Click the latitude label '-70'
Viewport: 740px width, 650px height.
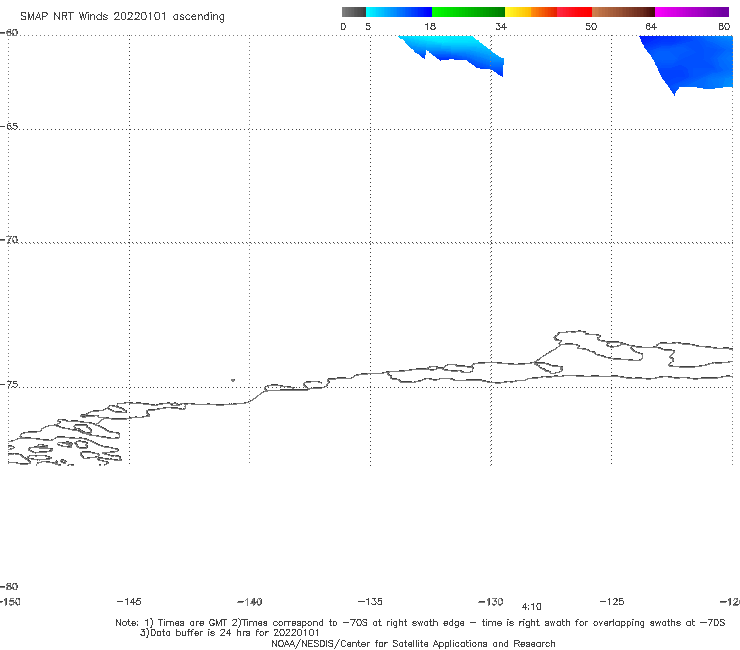tap(9, 240)
